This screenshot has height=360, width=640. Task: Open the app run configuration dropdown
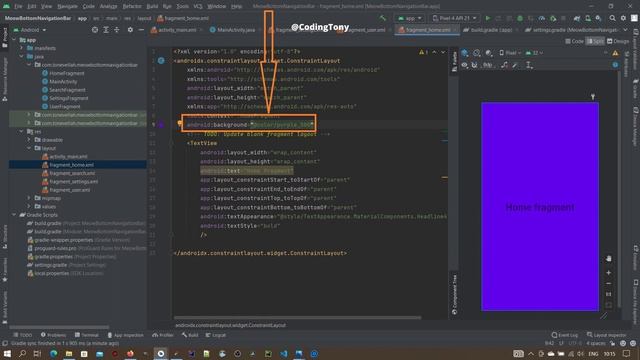(409, 18)
